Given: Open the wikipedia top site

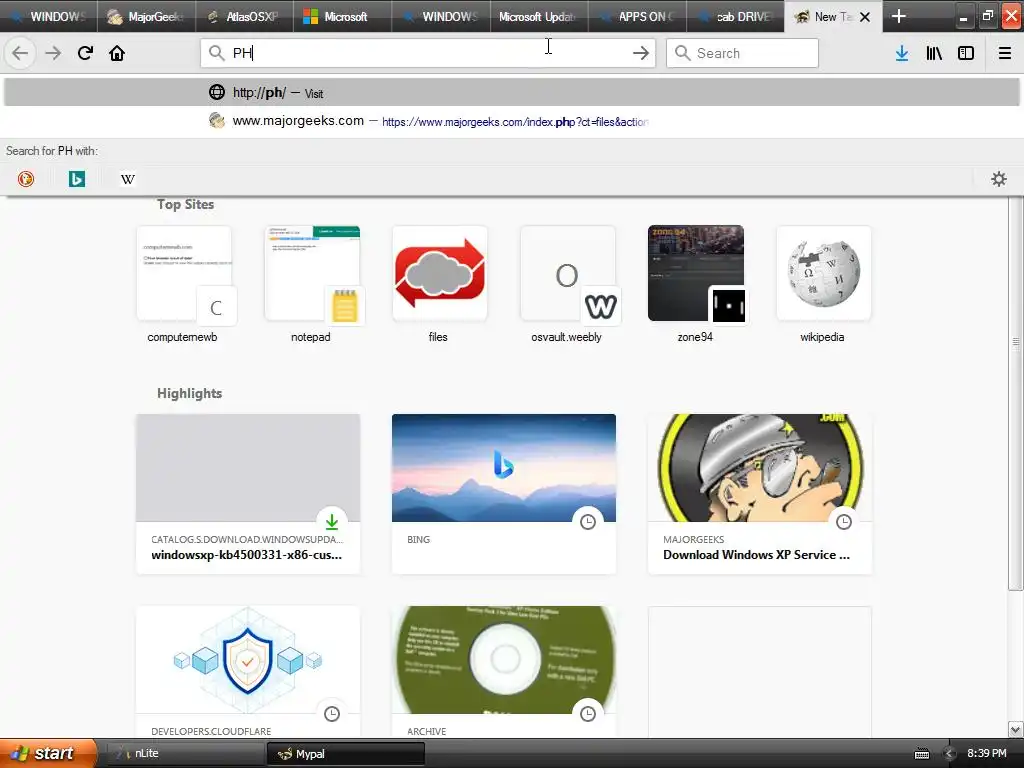Looking at the screenshot, I should tap(824, 285).
